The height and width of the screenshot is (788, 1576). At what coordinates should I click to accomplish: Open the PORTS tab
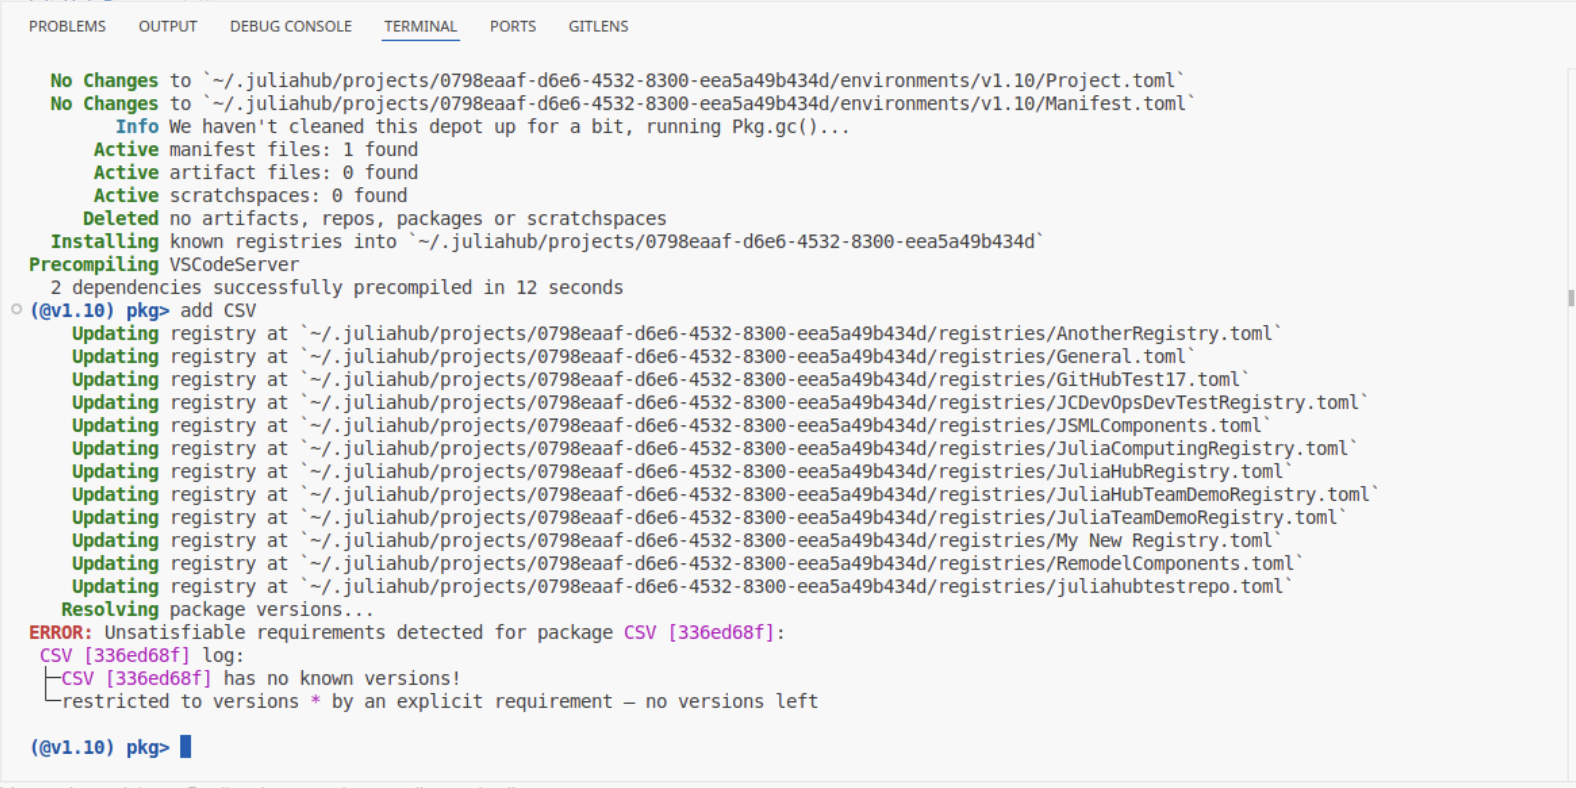click(x=512, y=26)
